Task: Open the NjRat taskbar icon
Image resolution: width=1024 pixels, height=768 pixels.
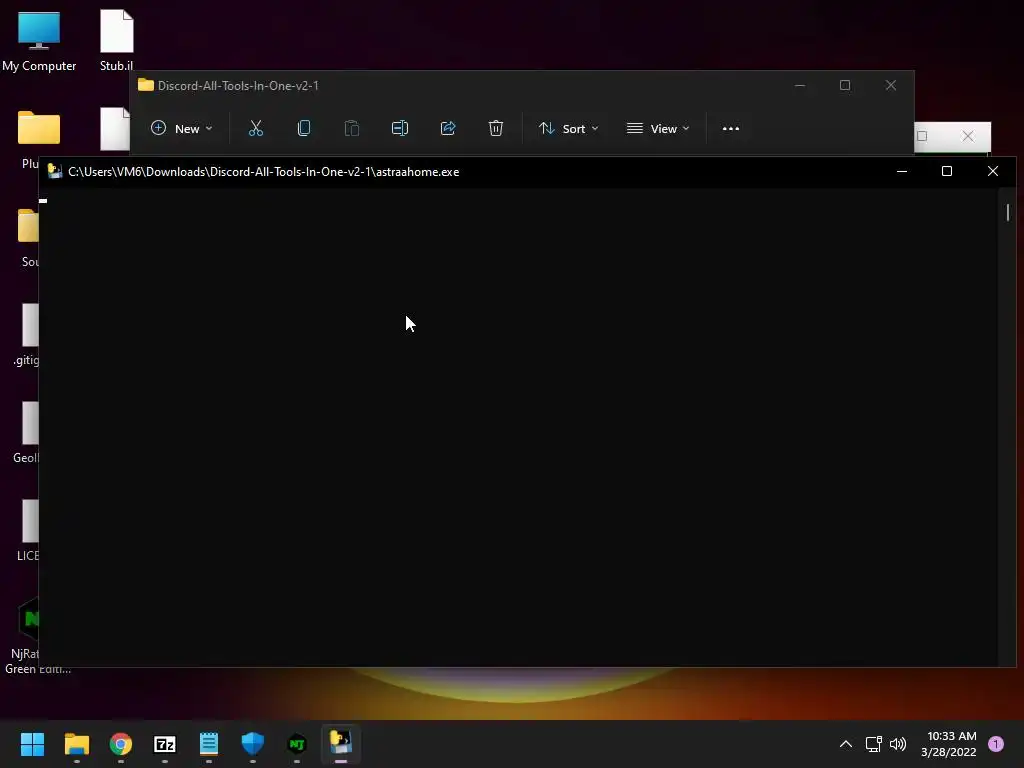Action: point(297,744)
